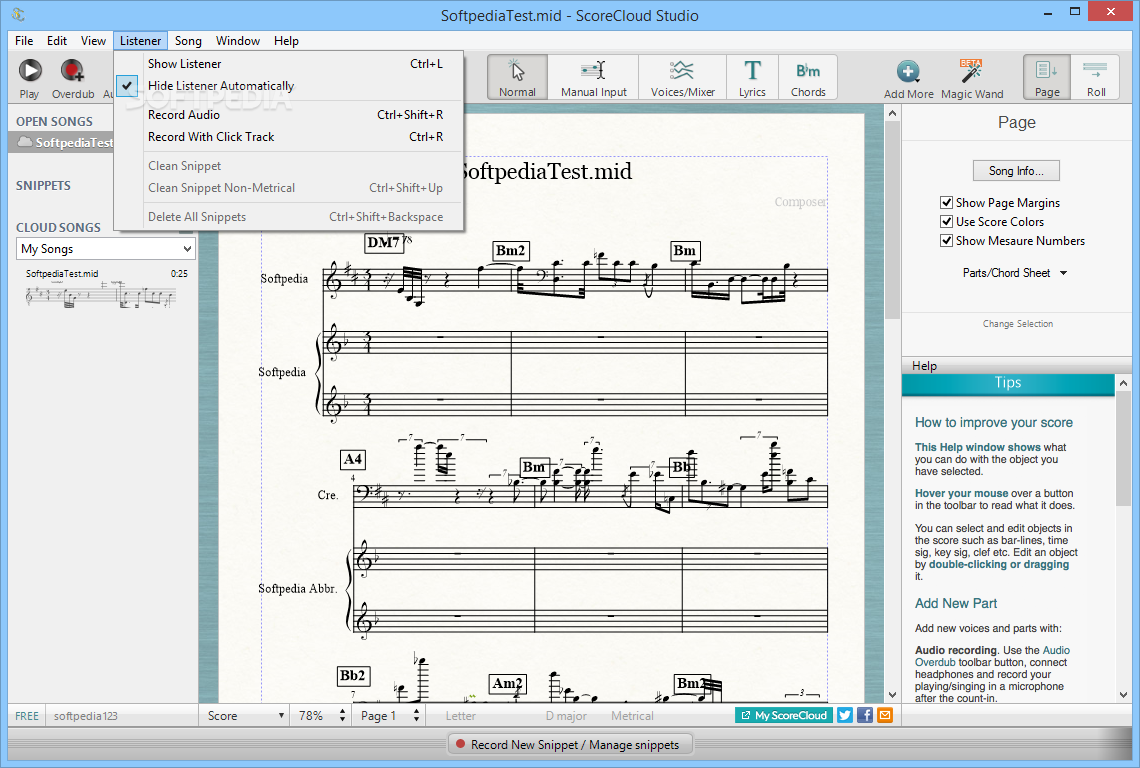The height and width of the screenshot is (768, 1140).
Task: Click the Overdub record icon
Action: (x=72, y=71)
